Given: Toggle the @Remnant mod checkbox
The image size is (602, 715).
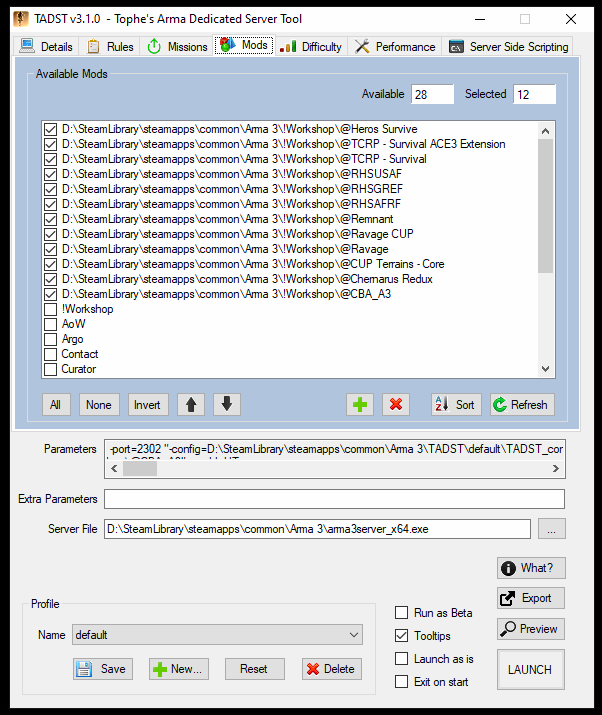Looking at the screenshot, I should (51, 219).
